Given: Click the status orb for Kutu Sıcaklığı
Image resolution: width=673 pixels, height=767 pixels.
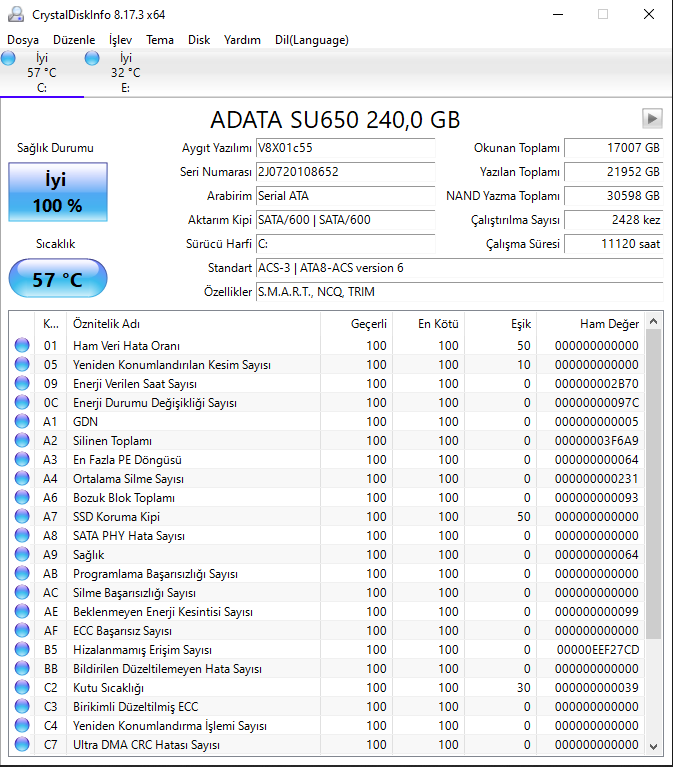Looking at the screenshot, I should click(22, 687).
